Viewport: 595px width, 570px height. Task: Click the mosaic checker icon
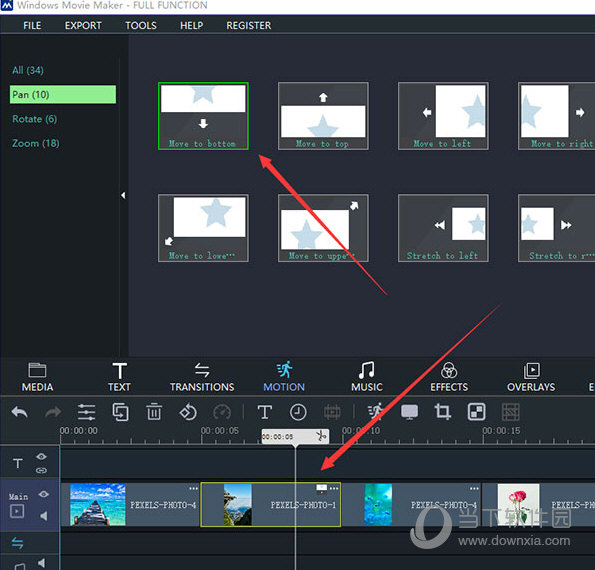point(477,412)
